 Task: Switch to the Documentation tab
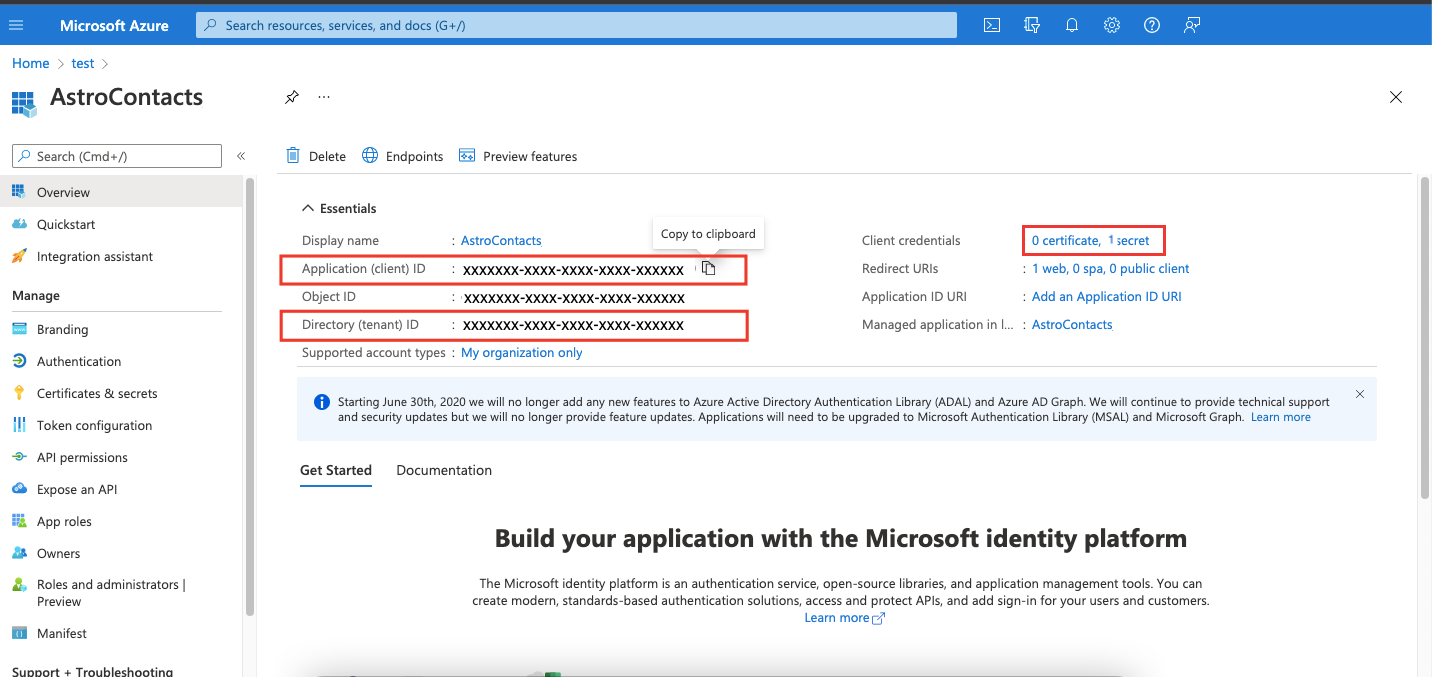pos(444,470)
